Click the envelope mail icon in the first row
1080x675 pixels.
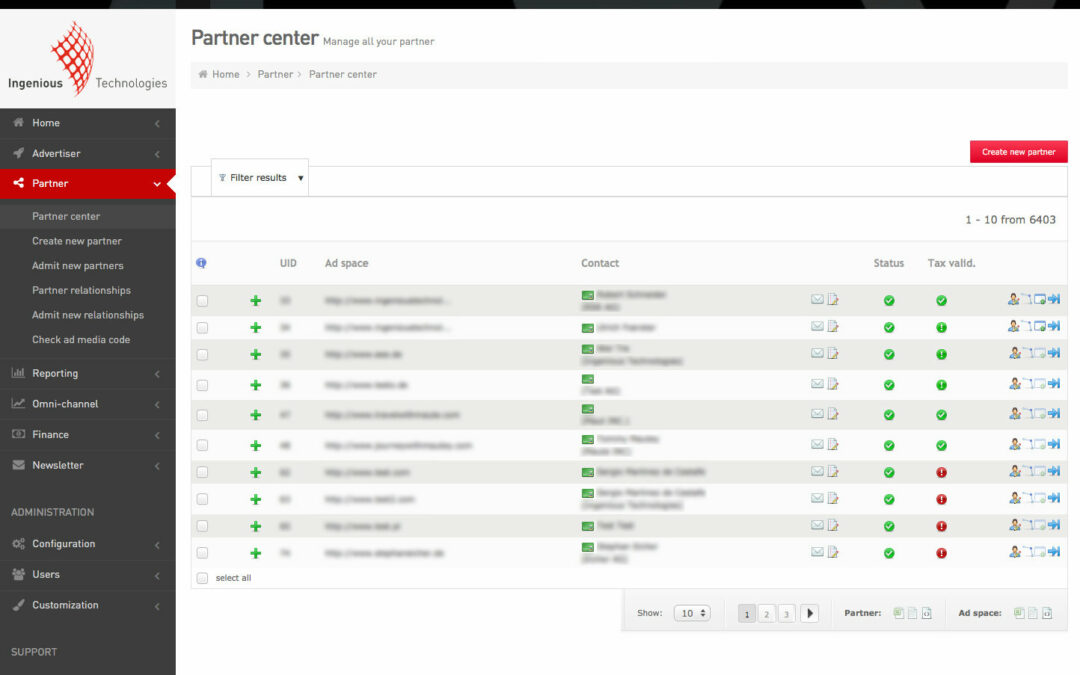pyautogui.click(x=817, y=299)
